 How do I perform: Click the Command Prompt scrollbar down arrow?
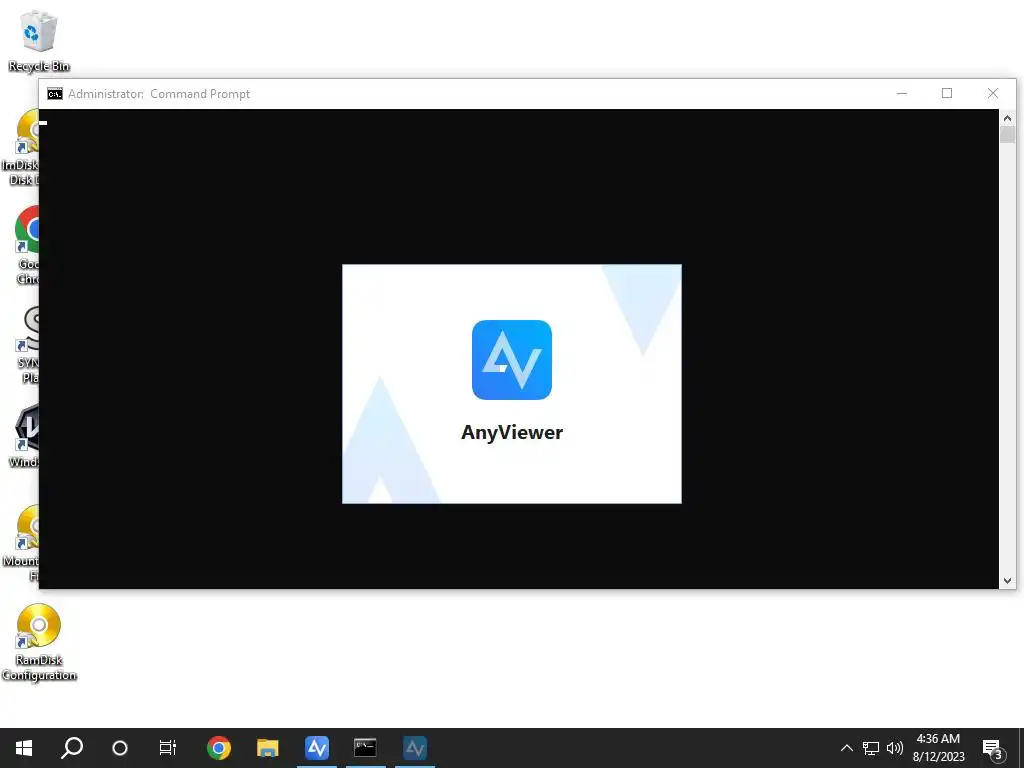pos(1007,581)
